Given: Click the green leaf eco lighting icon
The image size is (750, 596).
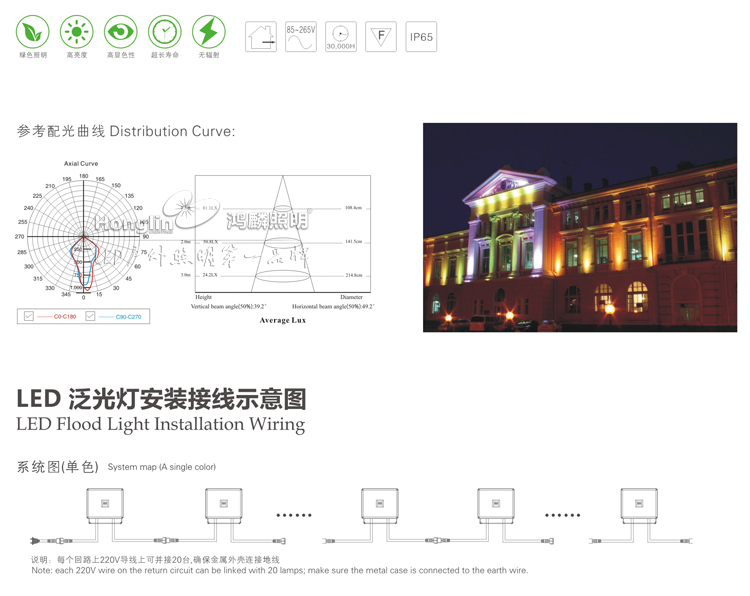Looking at the screenshot, I should 33,32.
